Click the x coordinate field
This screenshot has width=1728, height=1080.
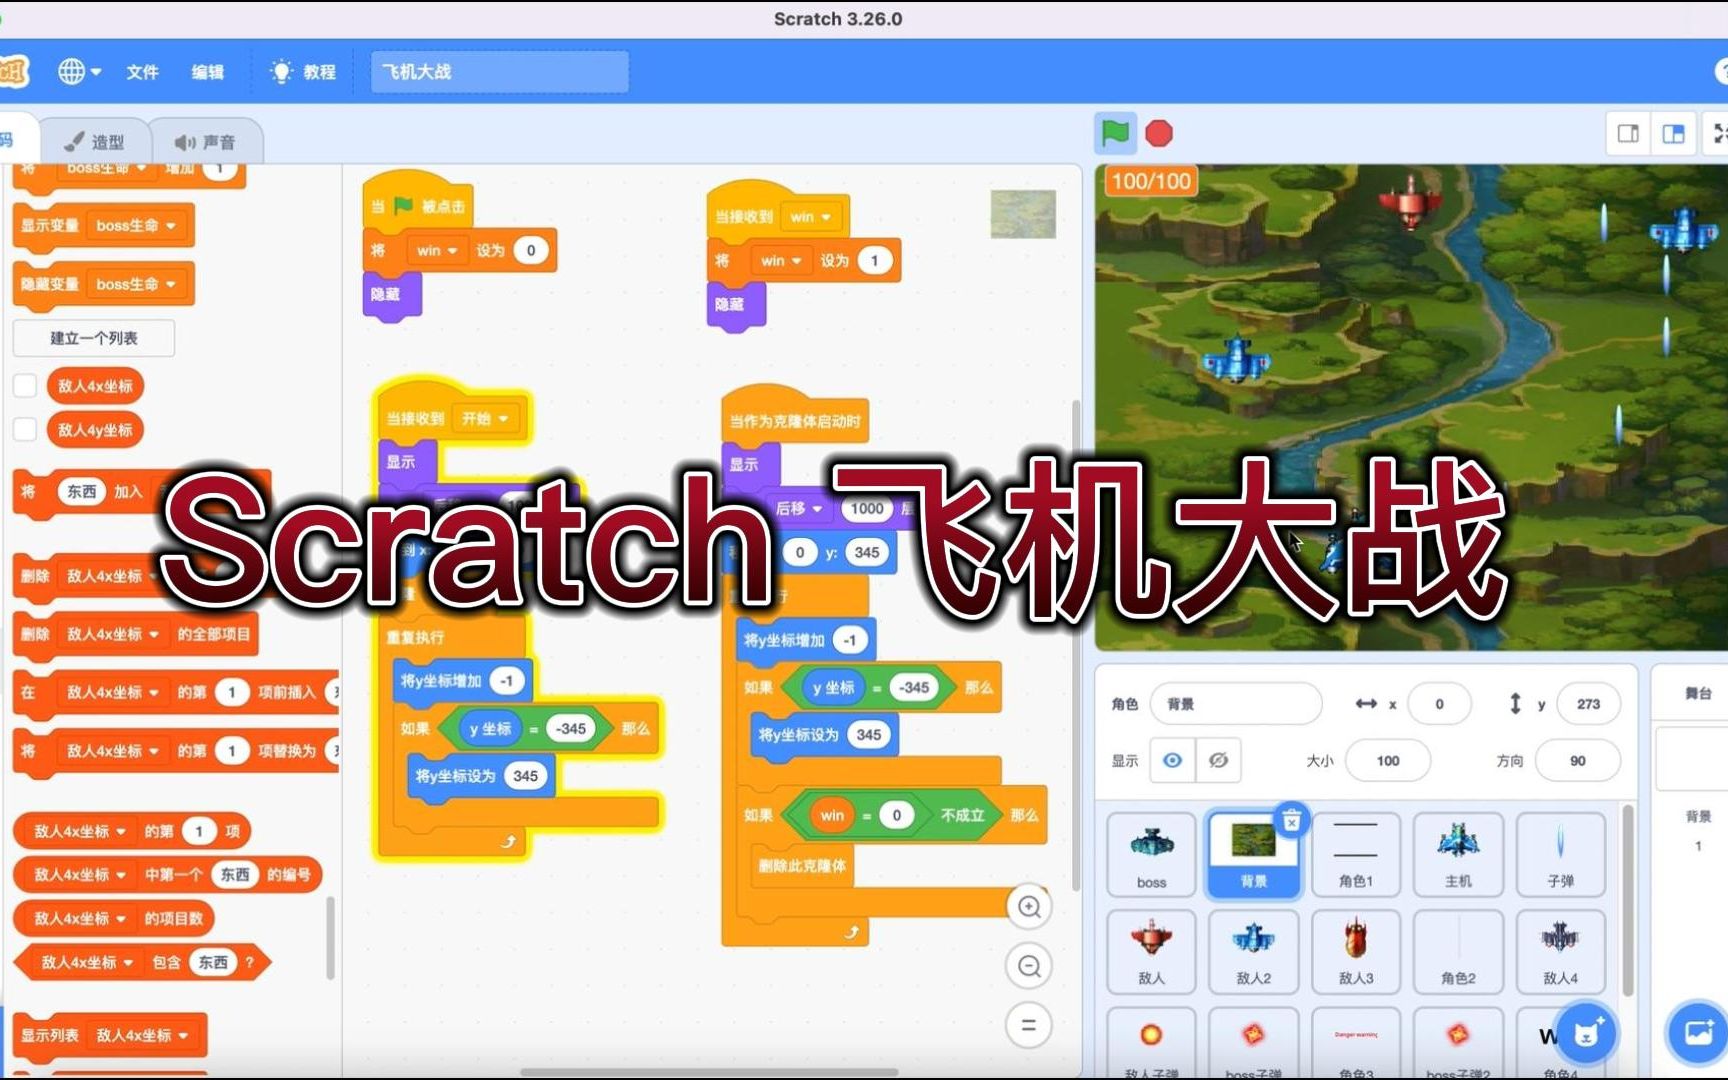tap(1439, 704)
